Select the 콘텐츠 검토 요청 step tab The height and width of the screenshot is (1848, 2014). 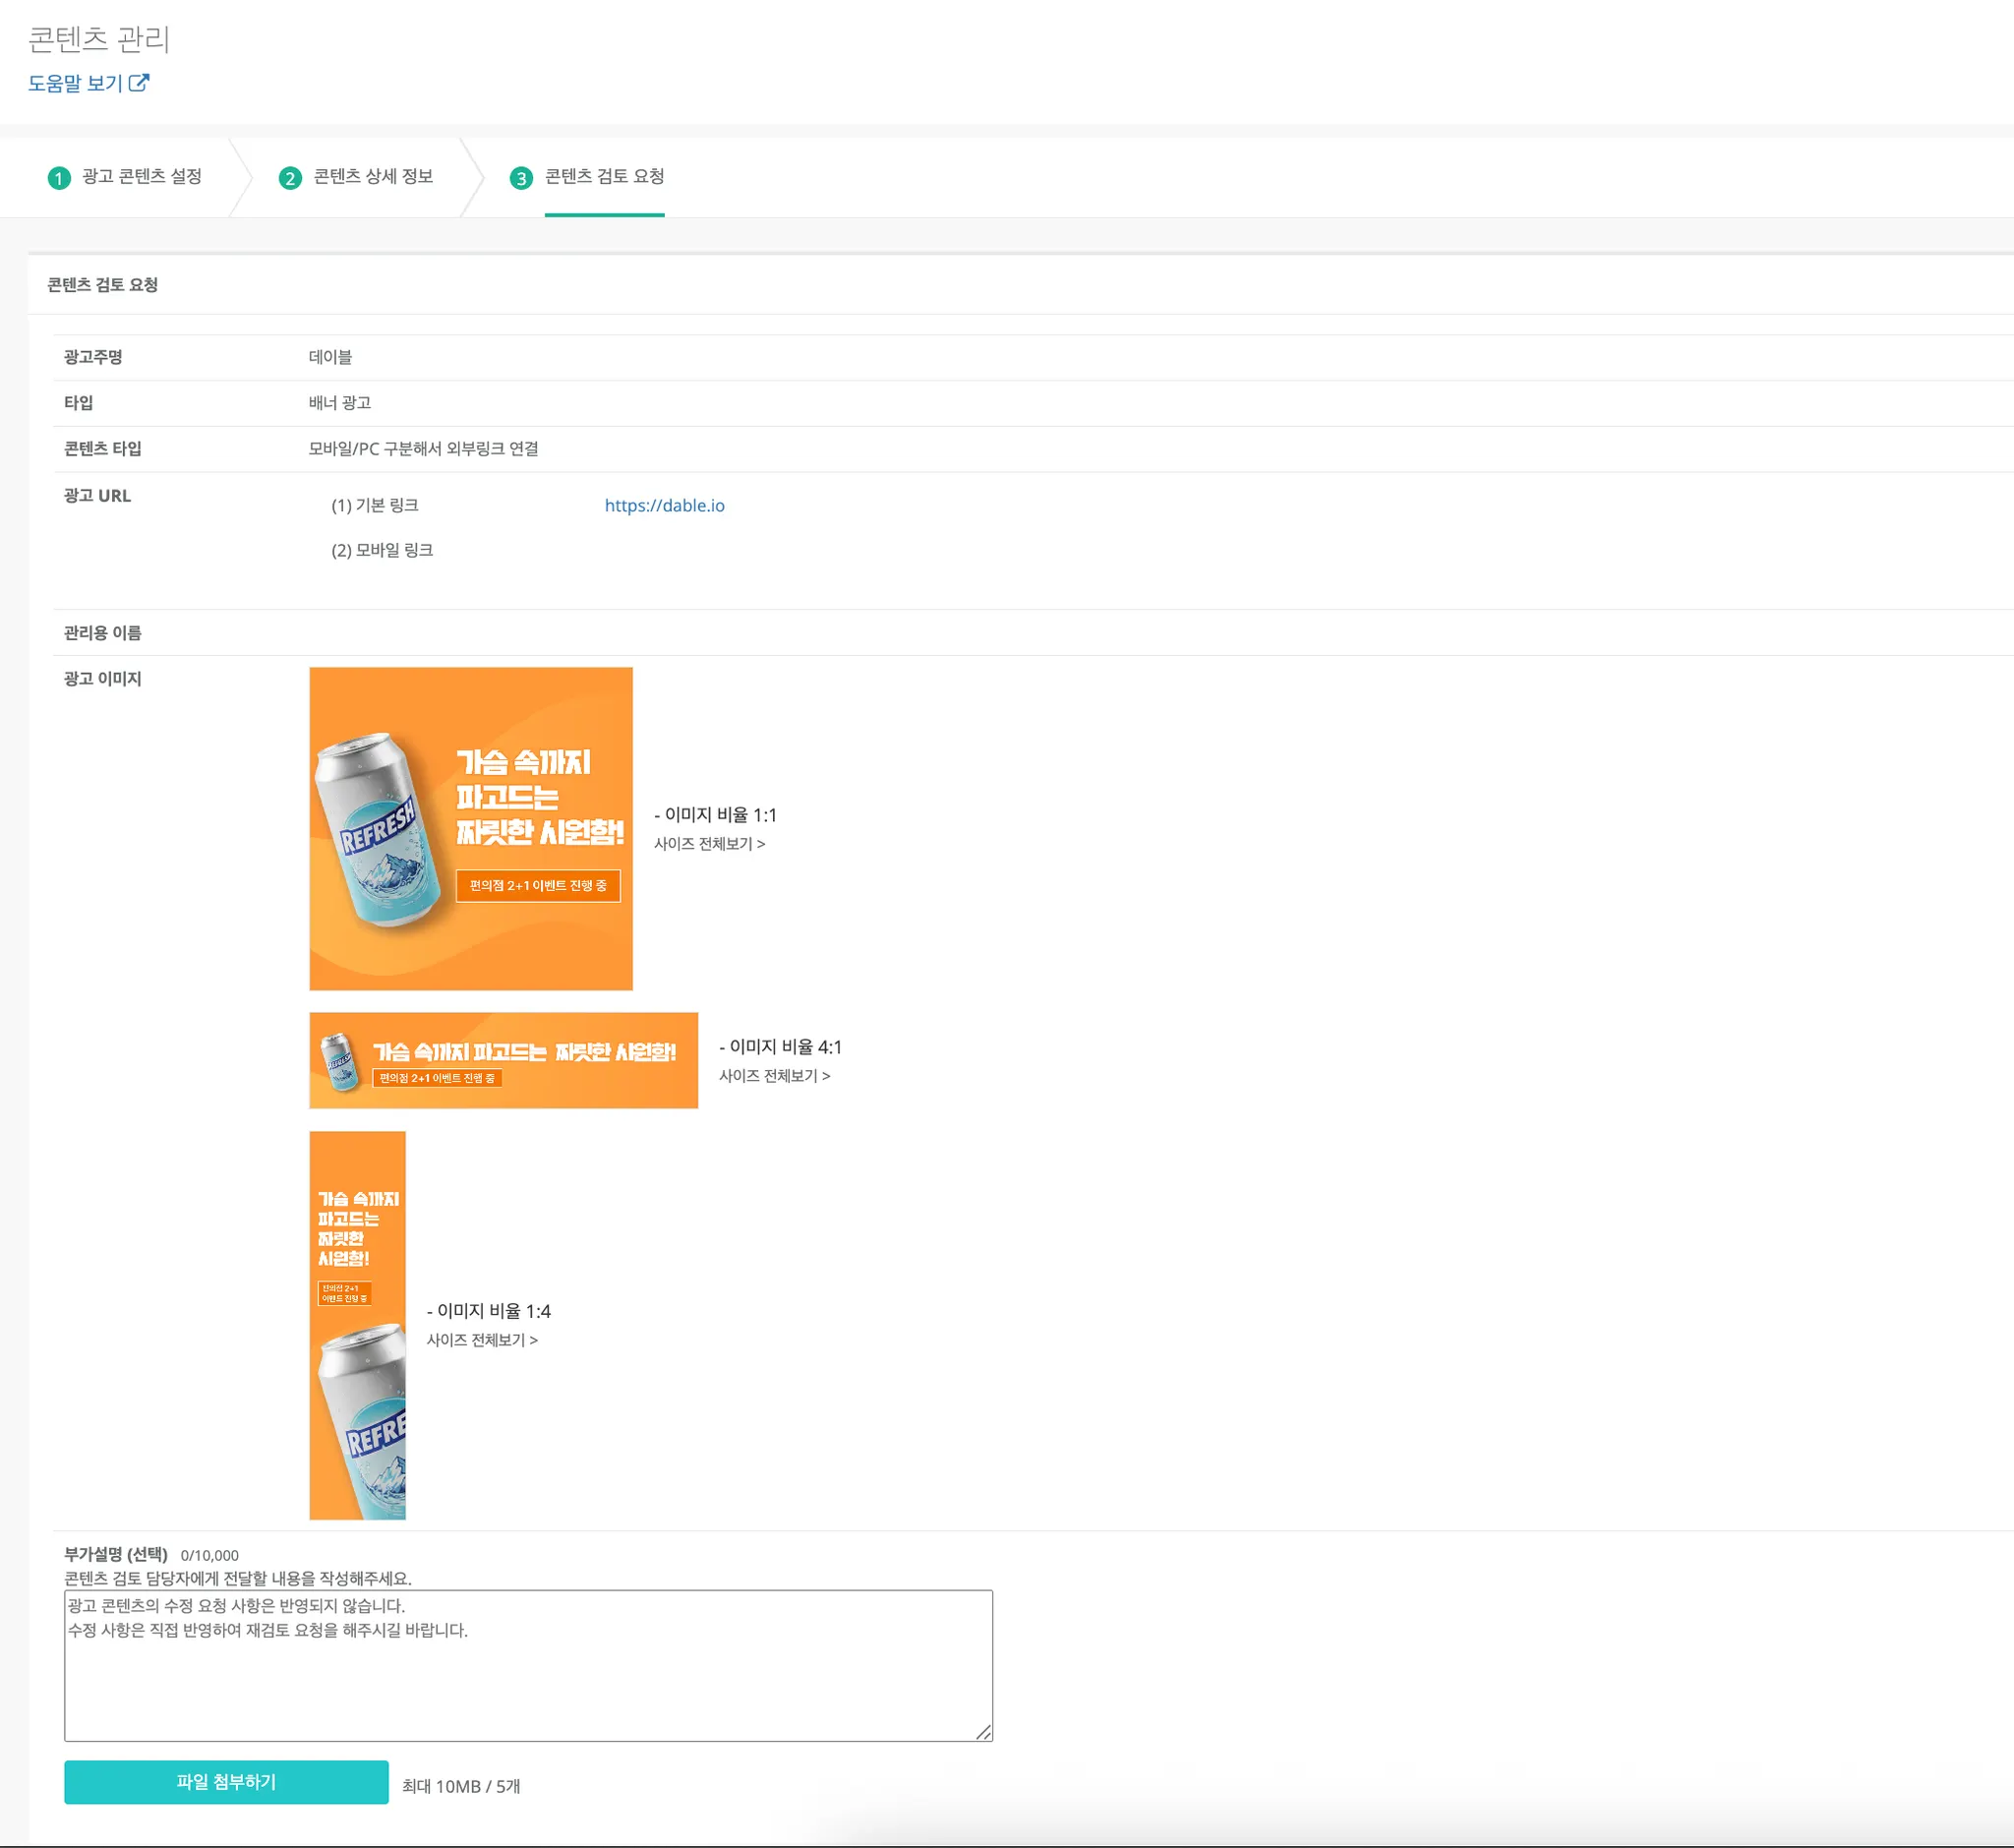(604, 177)
